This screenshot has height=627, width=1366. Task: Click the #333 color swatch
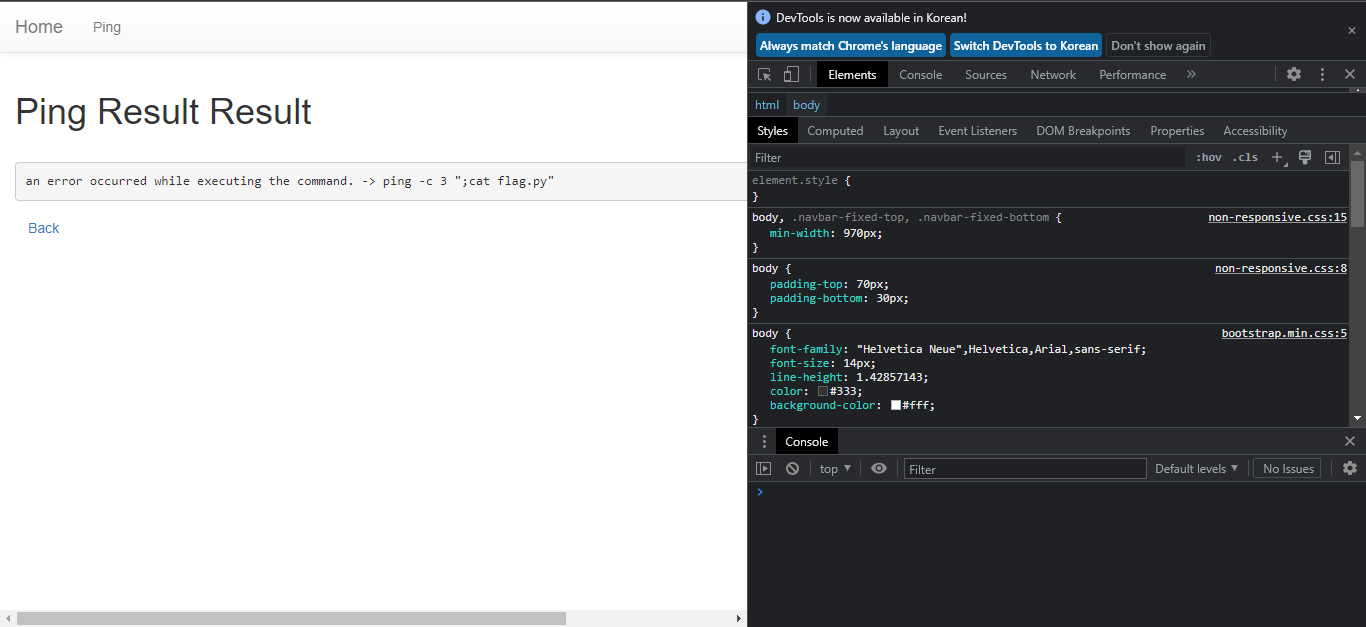tap(823, 391)
